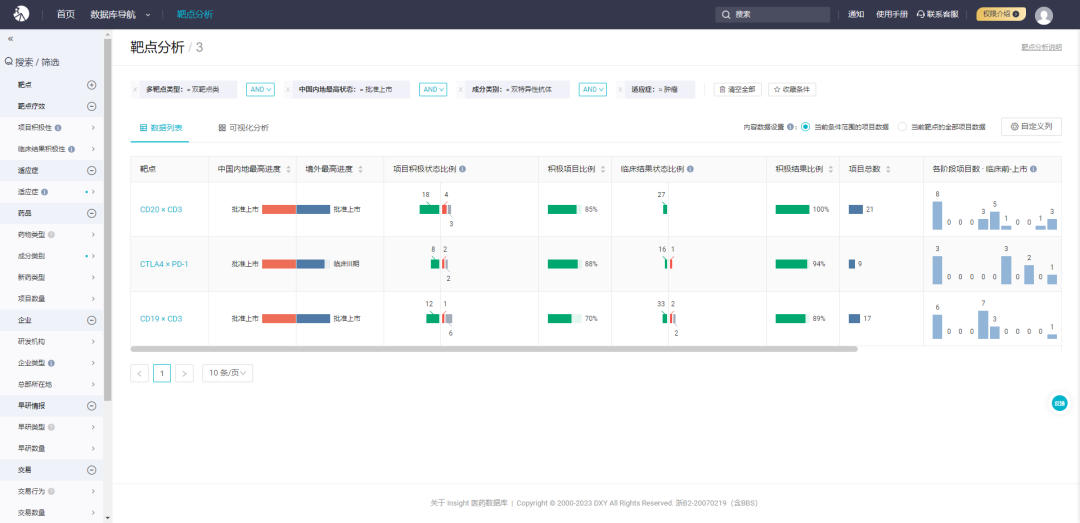Screen dimensions: 1080x523
Task: Open the CD20 × CD3 target link
Action: pyautogui.click(x=160, y=209)
